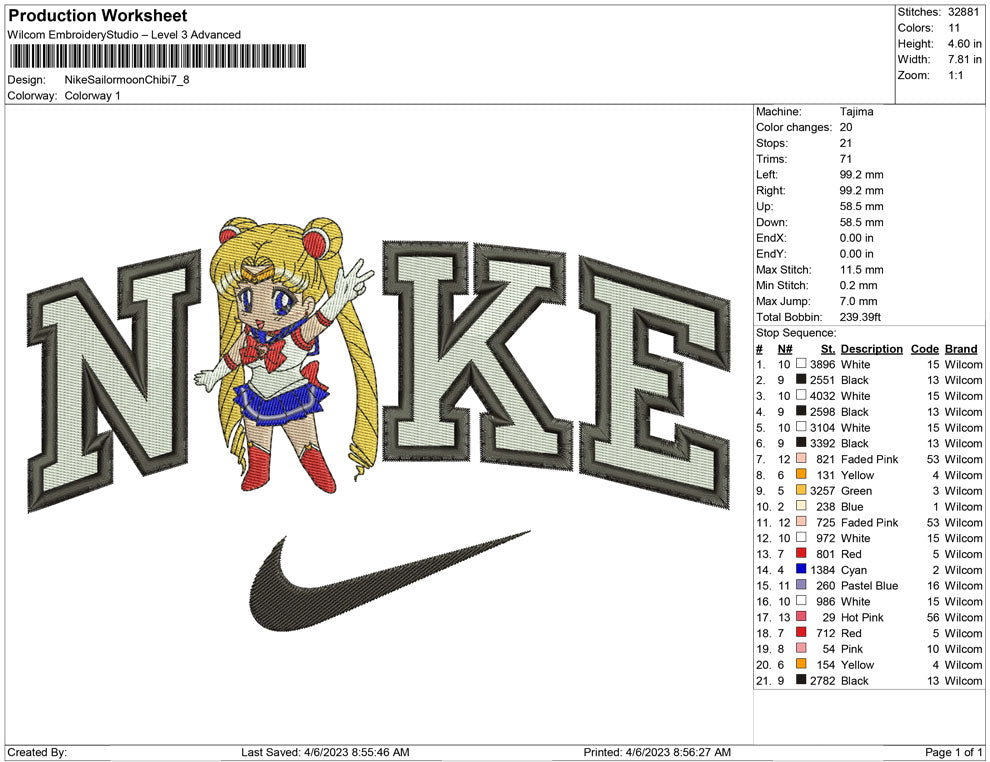Click the Pastel Blue swatch in row 15
990x762 pixels.
click(x=801, y=585)
